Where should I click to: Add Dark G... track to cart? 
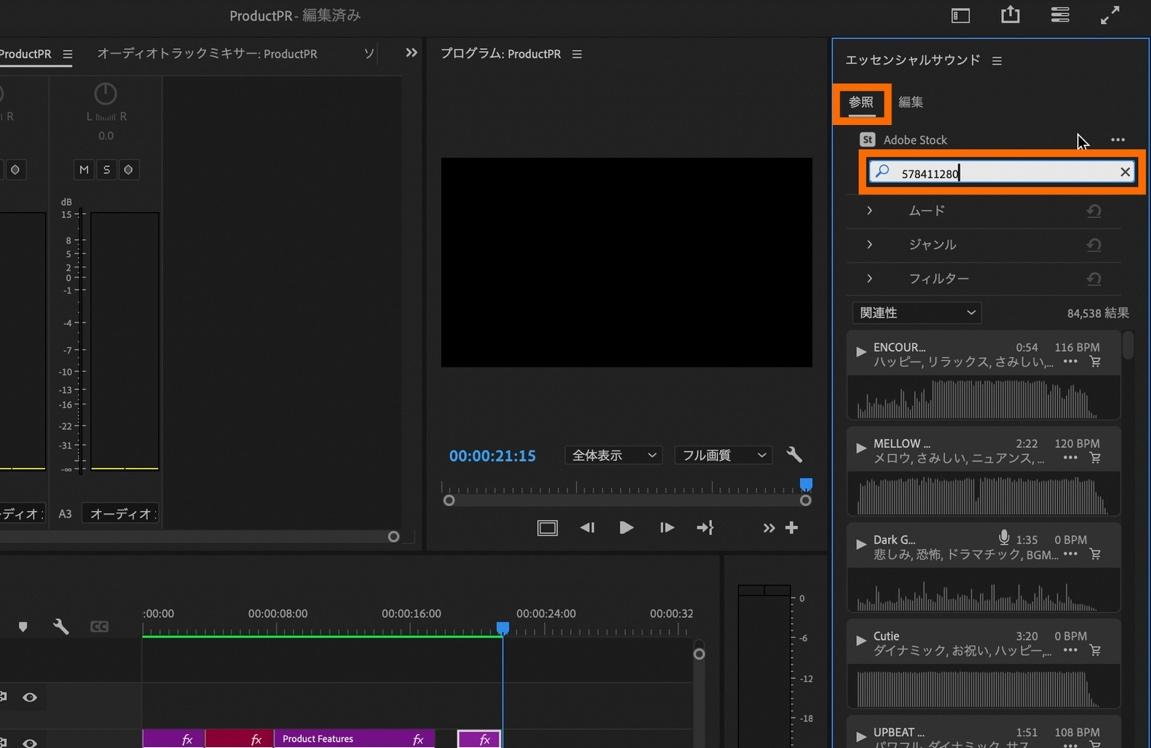(x=1095, y=554)
